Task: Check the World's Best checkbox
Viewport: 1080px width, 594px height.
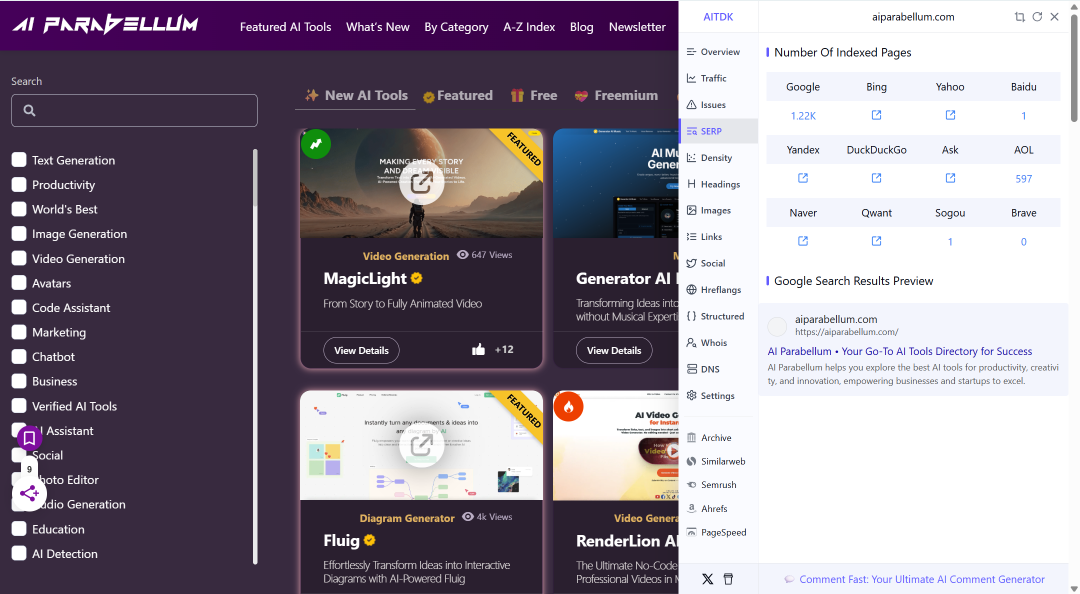Action: coord(19,209)
